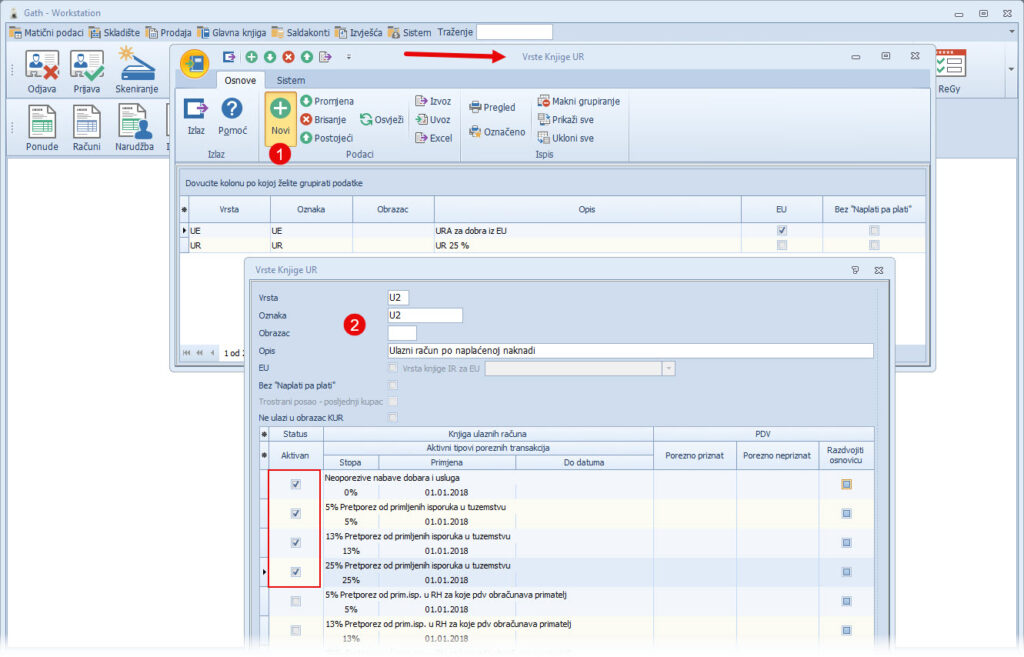The height and width of the screenshot is (657, 1024).
Task: Click into the Opis text field
Action: (x=629, y=351)
